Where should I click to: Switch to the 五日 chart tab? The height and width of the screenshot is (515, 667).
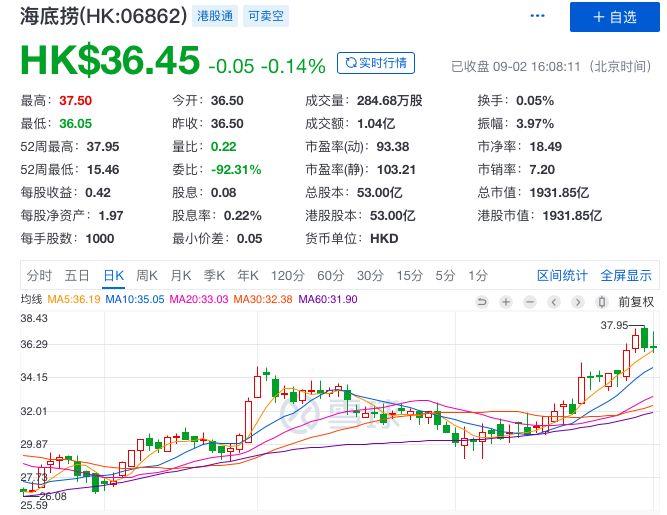click(x=77, y=276)
